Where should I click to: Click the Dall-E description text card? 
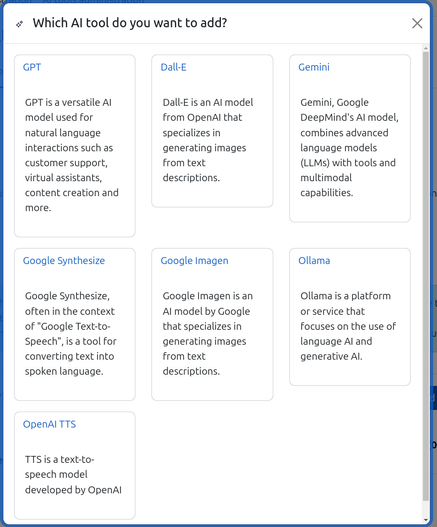(208, 140)
